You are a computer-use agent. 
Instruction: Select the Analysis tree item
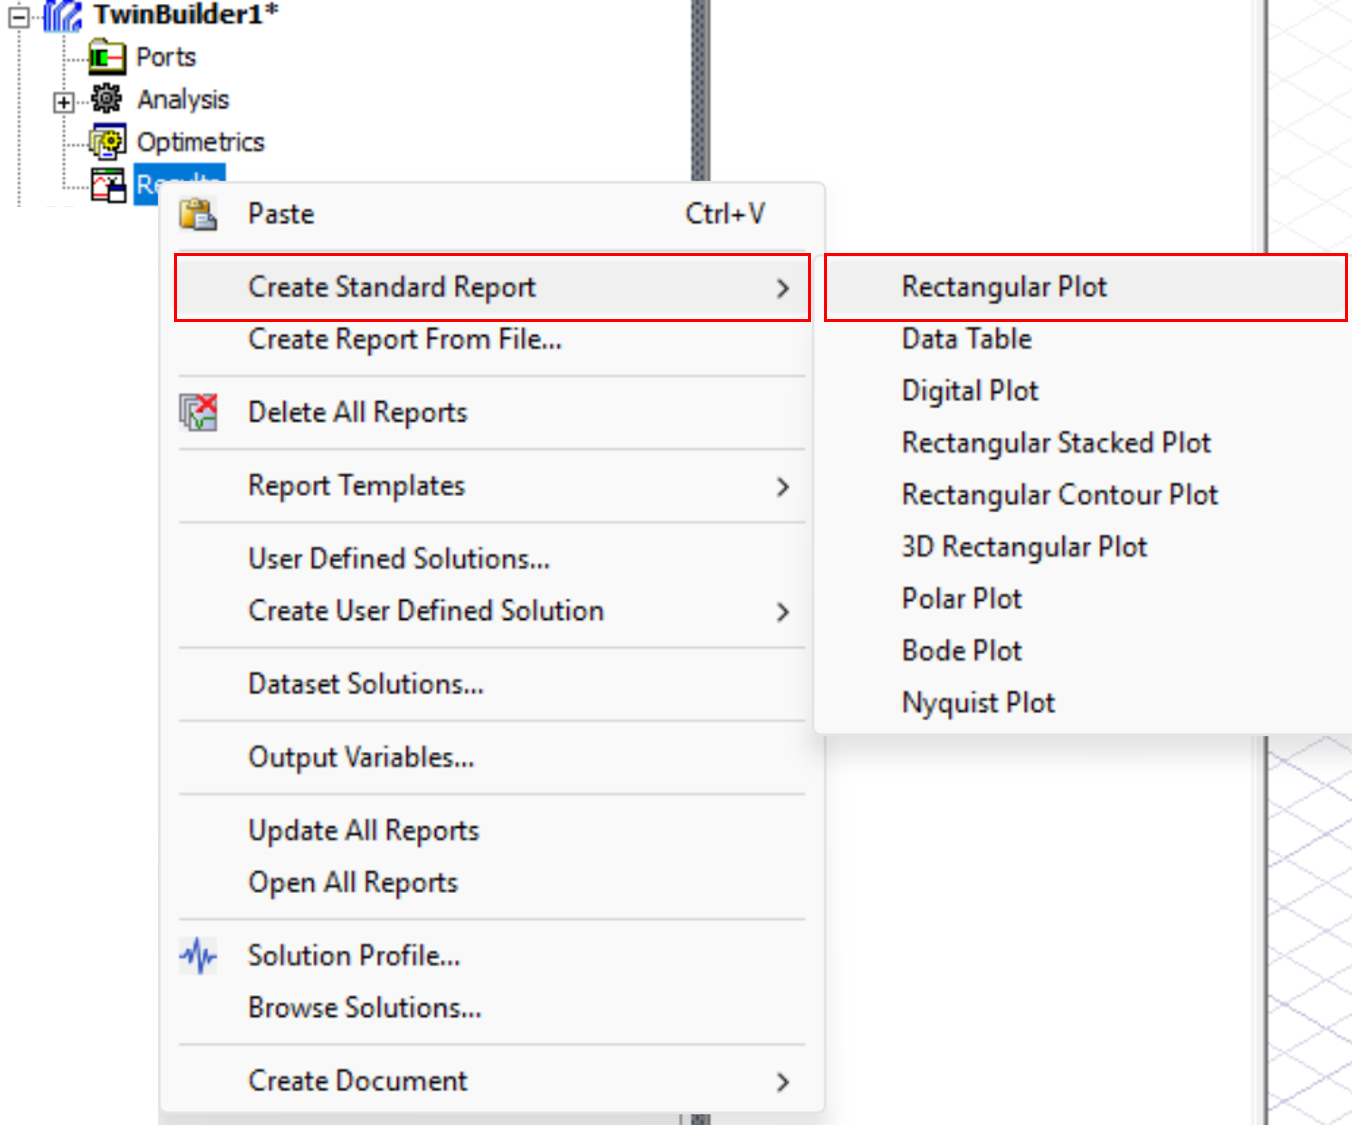coord(183,100)
